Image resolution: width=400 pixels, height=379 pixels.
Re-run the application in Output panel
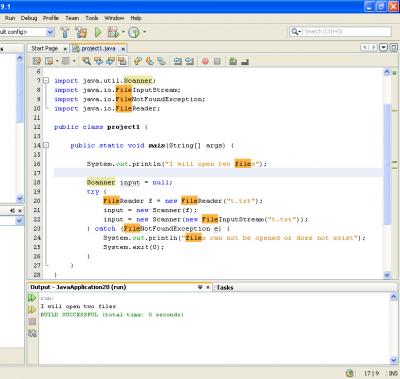(x=32, y=298)
